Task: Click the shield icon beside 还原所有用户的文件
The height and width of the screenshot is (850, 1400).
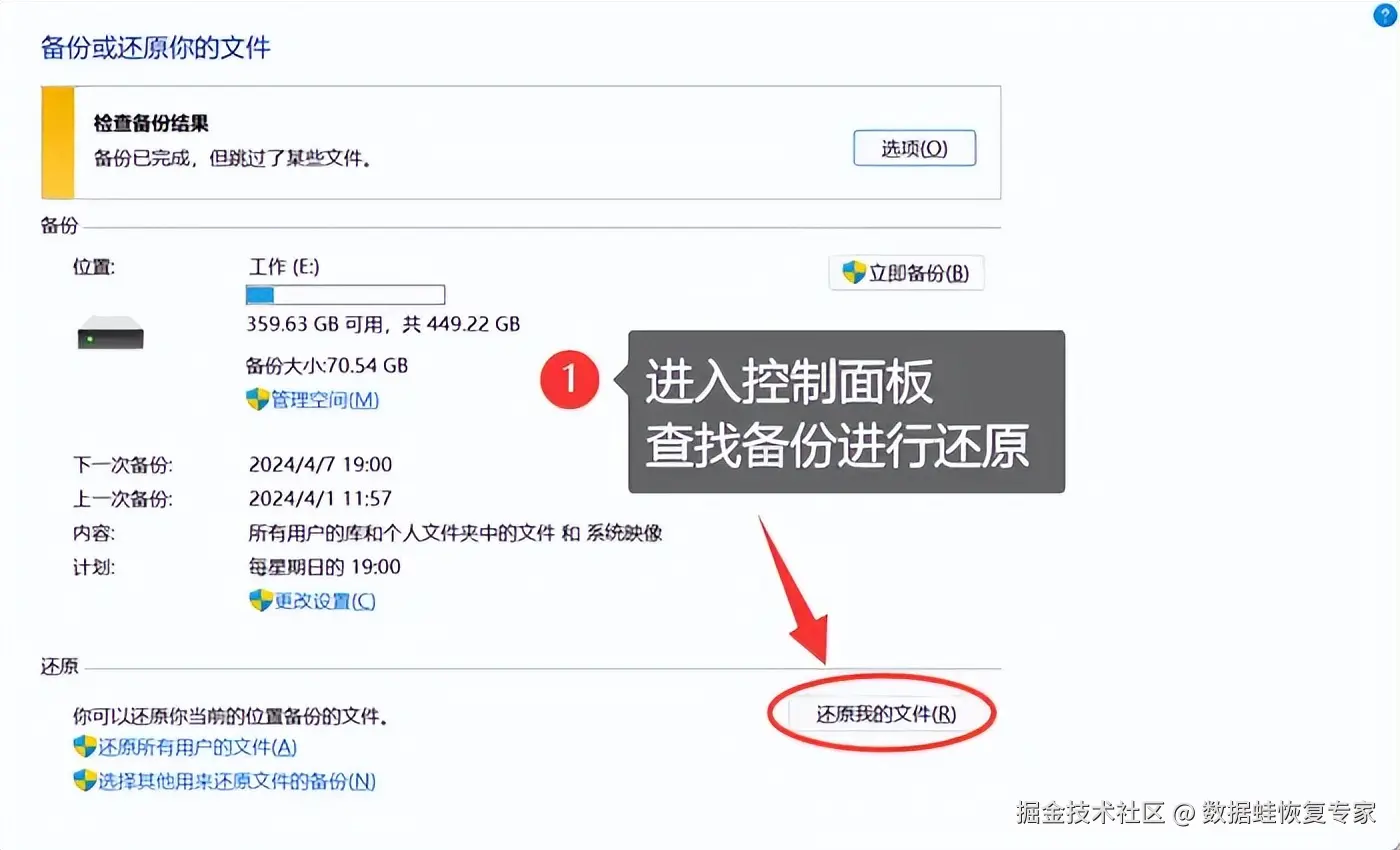Action: coord(84,747)
